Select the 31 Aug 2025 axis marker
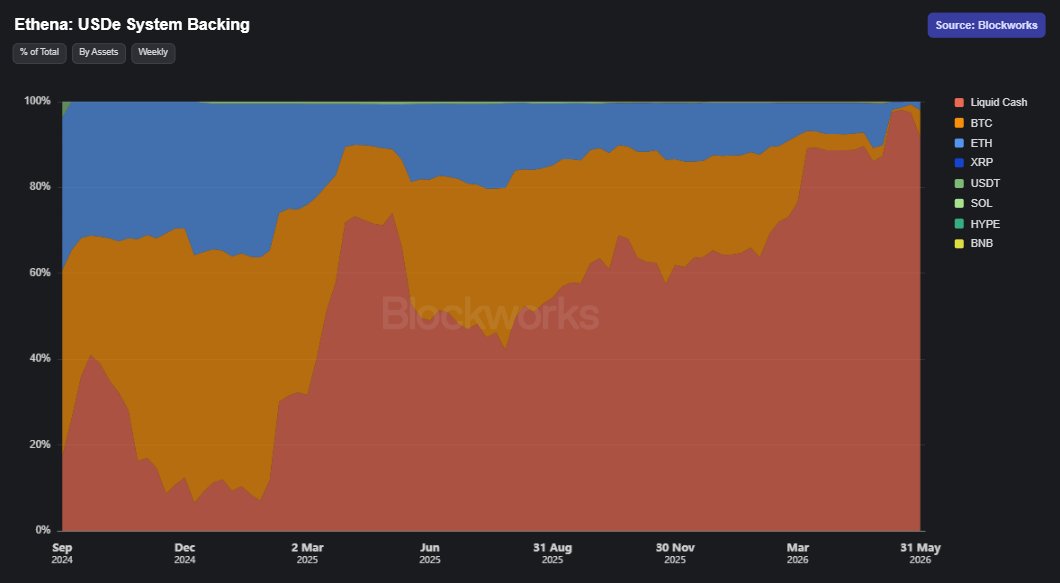 (552, 553)
